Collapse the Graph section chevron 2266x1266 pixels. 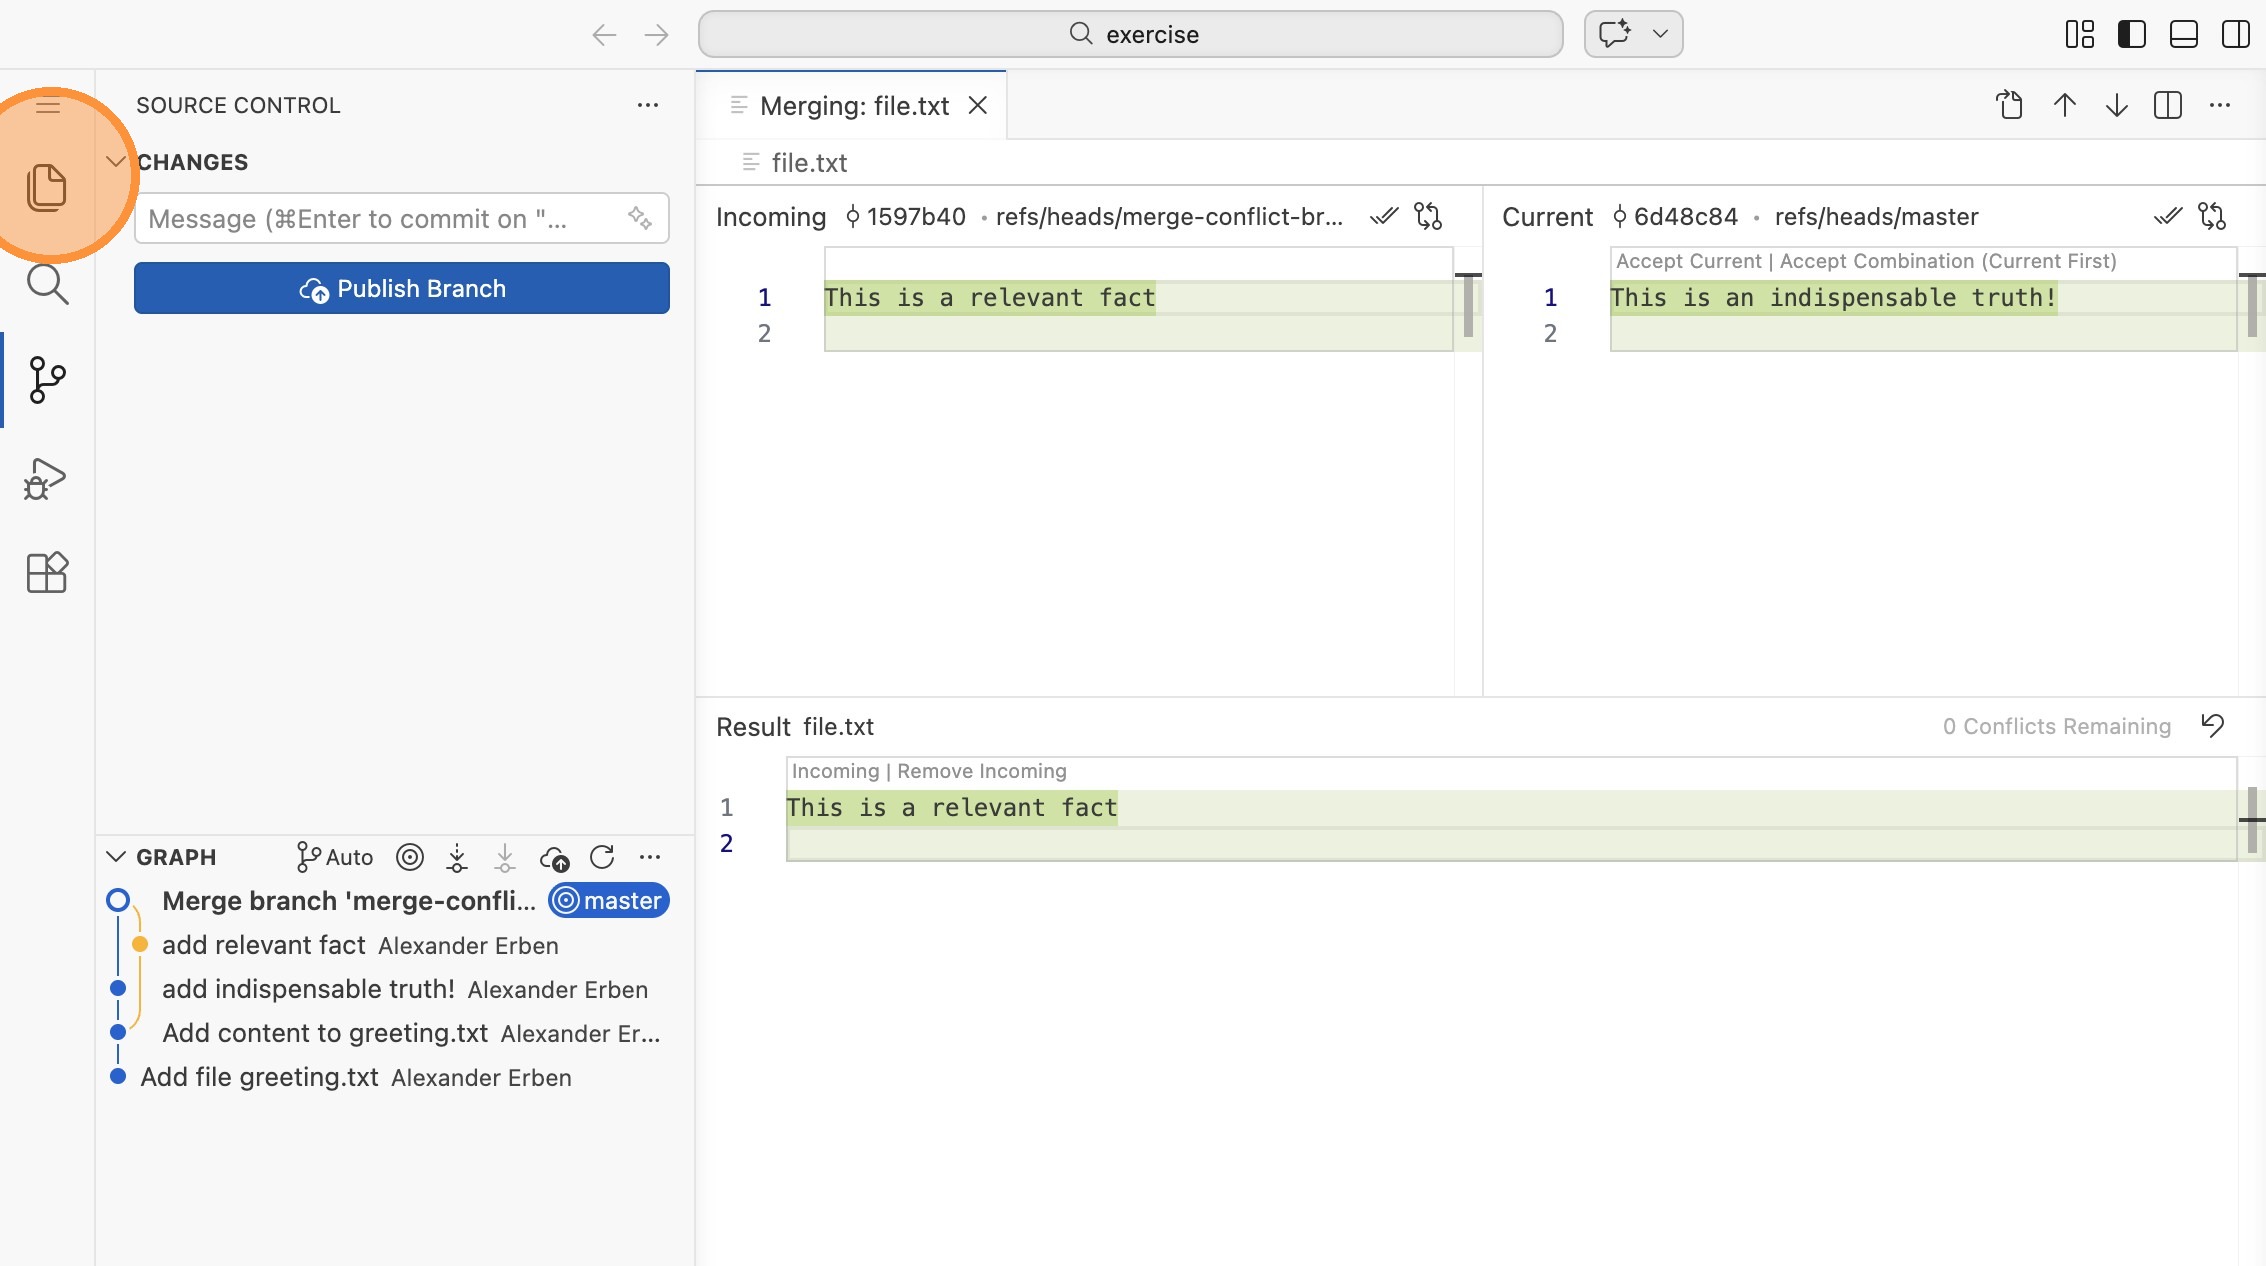click(x=116, y=857)
